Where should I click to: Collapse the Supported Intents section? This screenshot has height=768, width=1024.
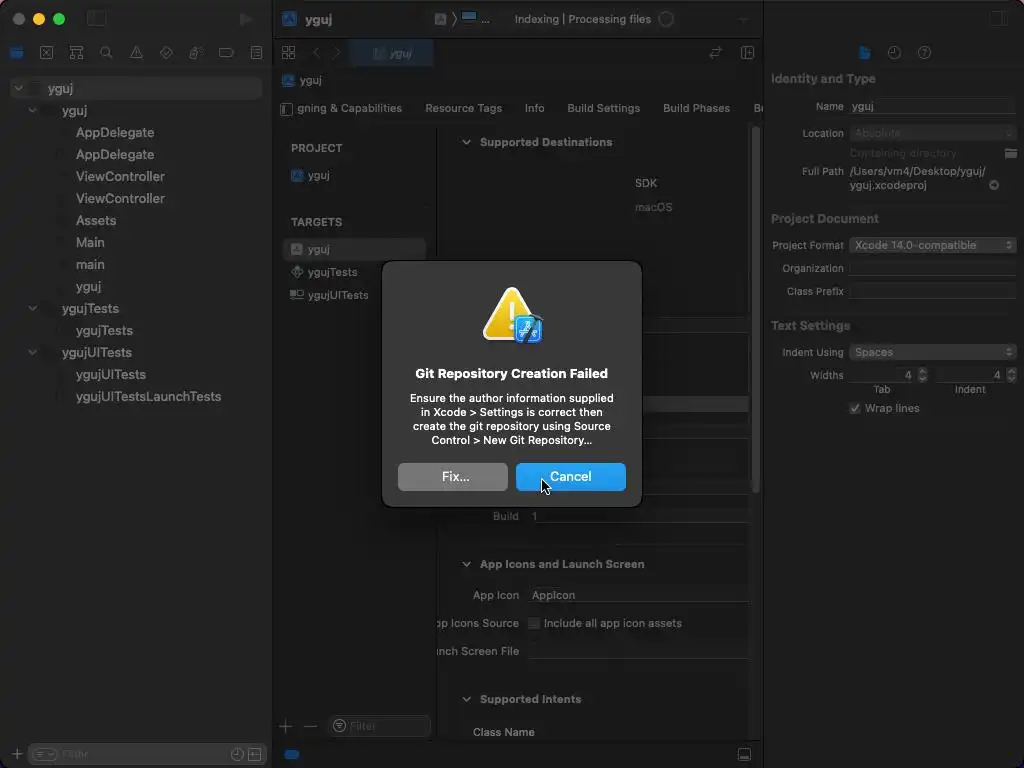pyautogui.click(x=466, y=699)
